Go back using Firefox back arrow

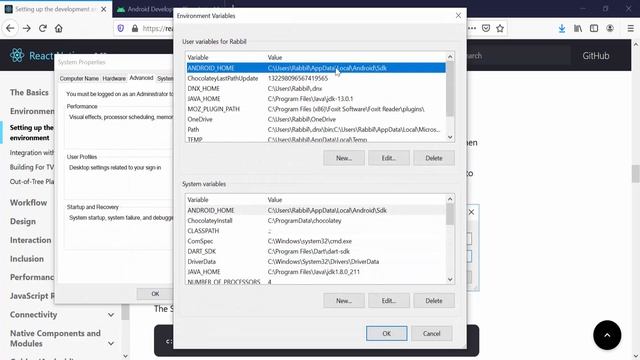tap(10, 28)
